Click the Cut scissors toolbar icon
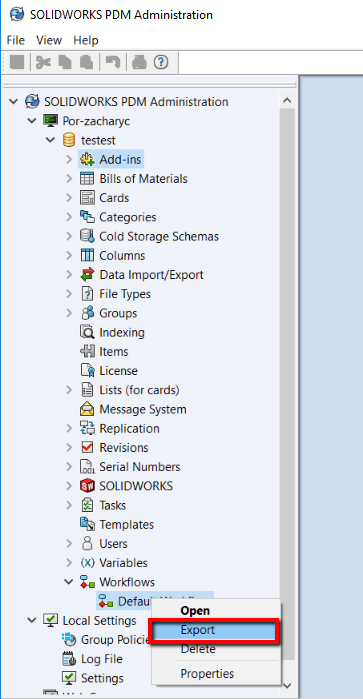The width and height of the screenshot is (363, 699). [x=43, y=62]
